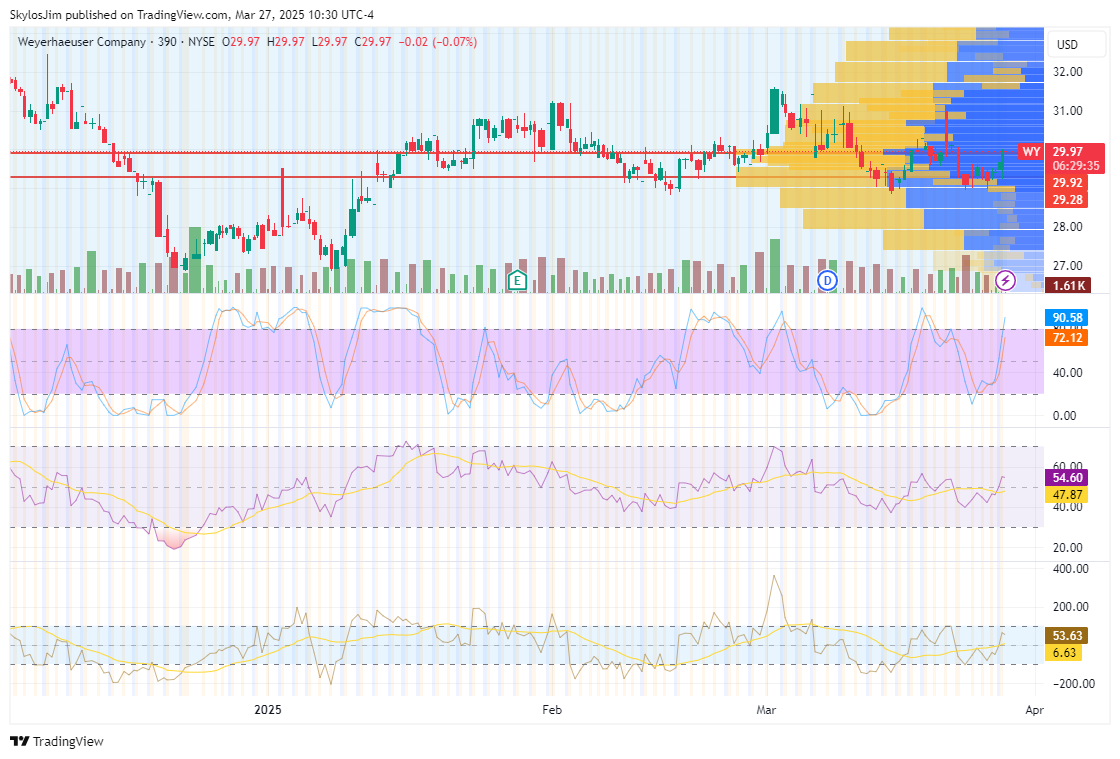
Task: Click the 2025 time axis label
Action: click(268, 710)
